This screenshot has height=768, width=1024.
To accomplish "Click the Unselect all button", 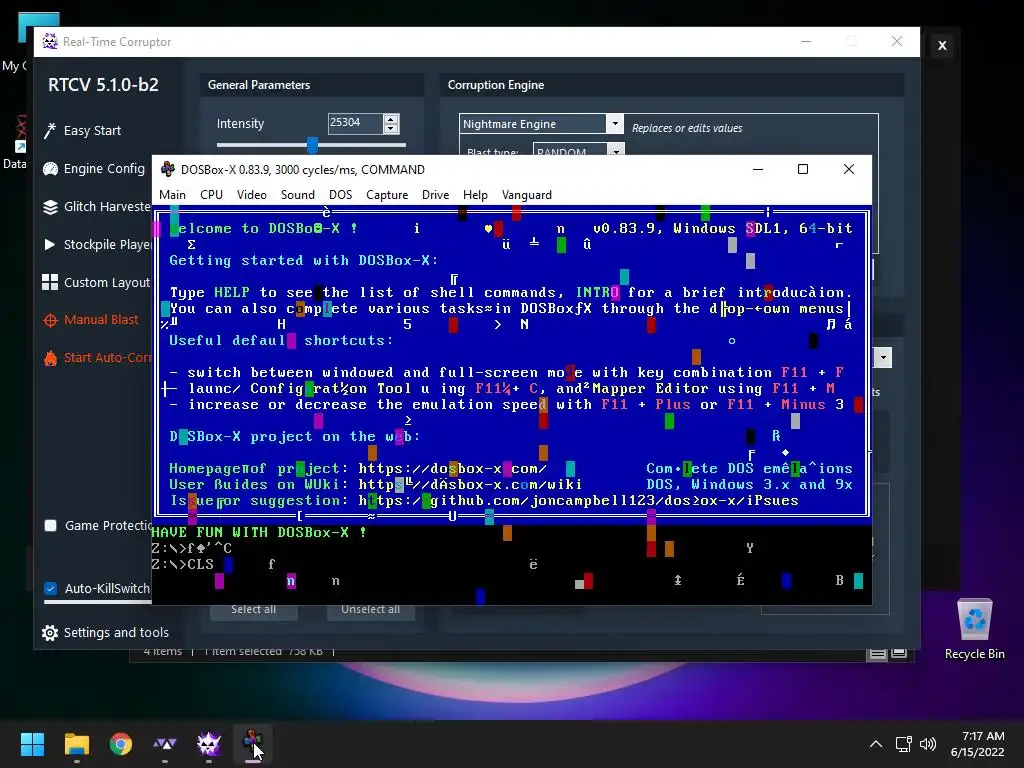I will point(370,609).
